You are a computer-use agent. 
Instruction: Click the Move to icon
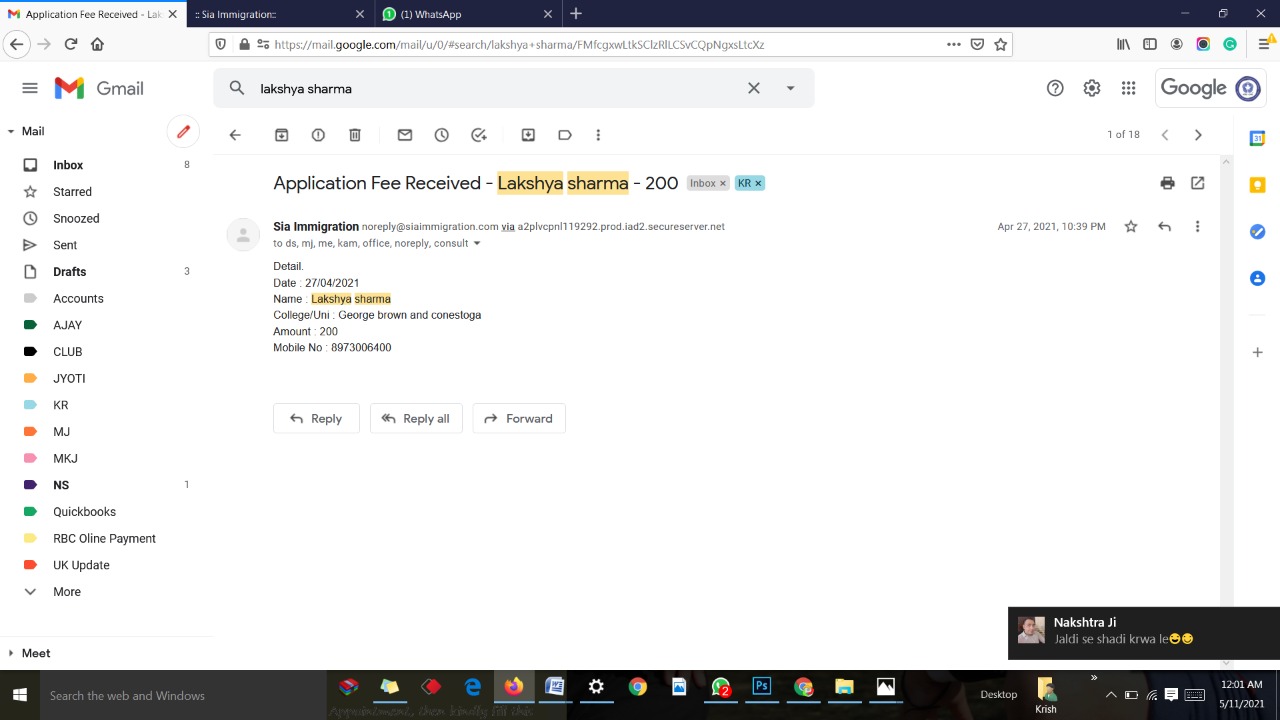point(528,135)
